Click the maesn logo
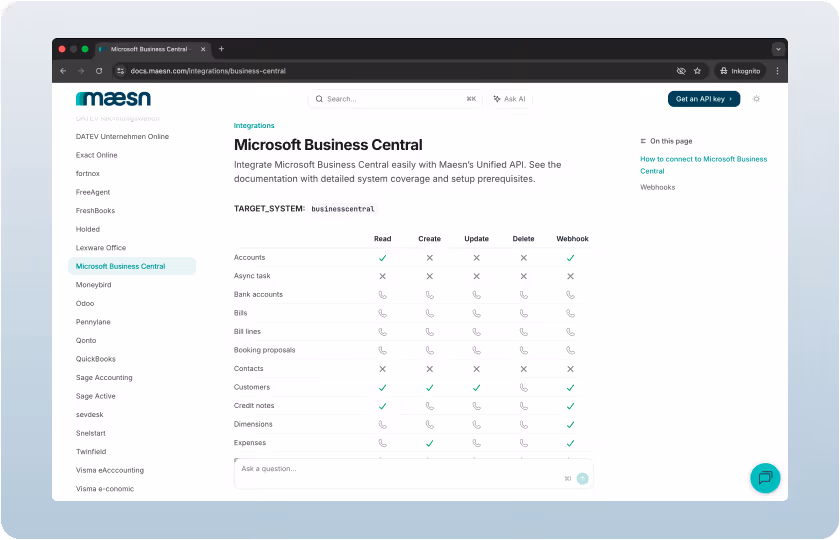 pos(114,99)
